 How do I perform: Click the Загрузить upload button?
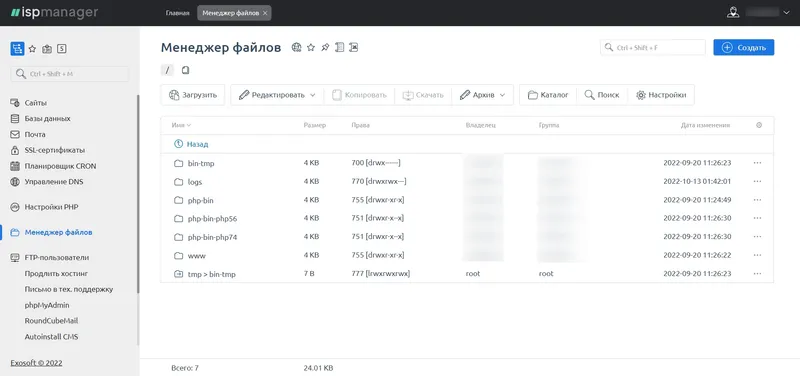tap(193, 95)
